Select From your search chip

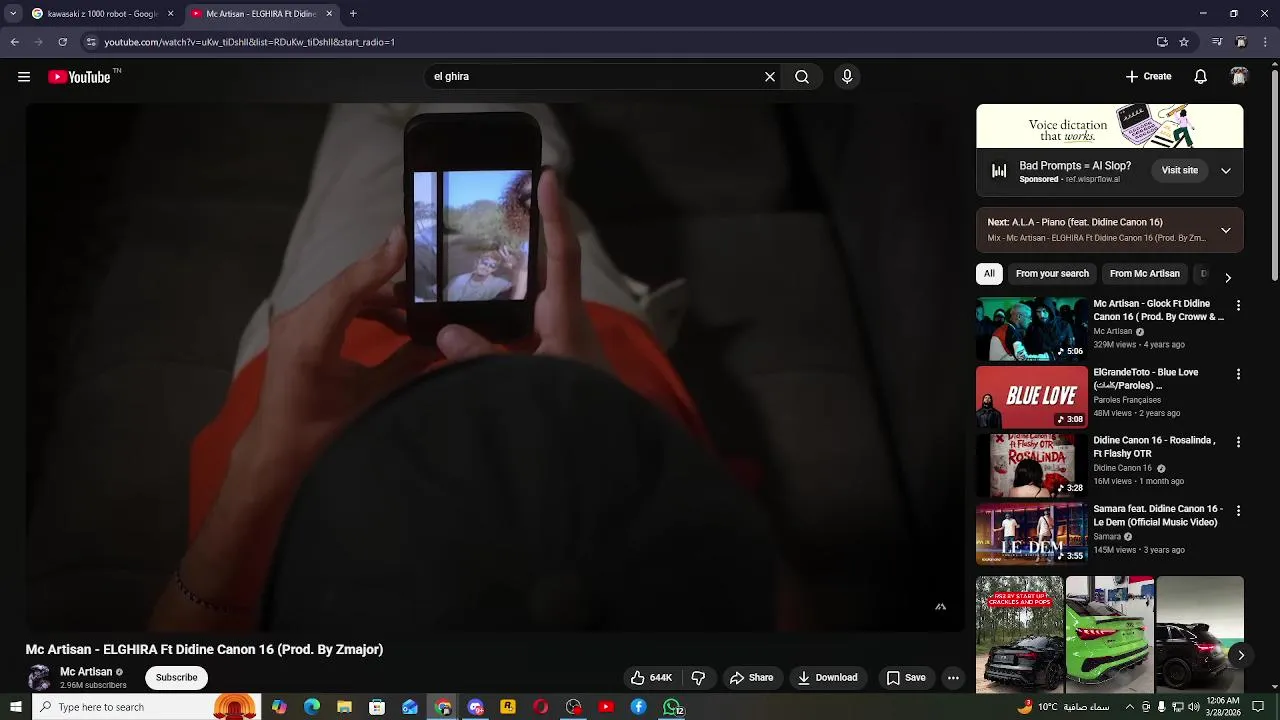click(1052, 274)
